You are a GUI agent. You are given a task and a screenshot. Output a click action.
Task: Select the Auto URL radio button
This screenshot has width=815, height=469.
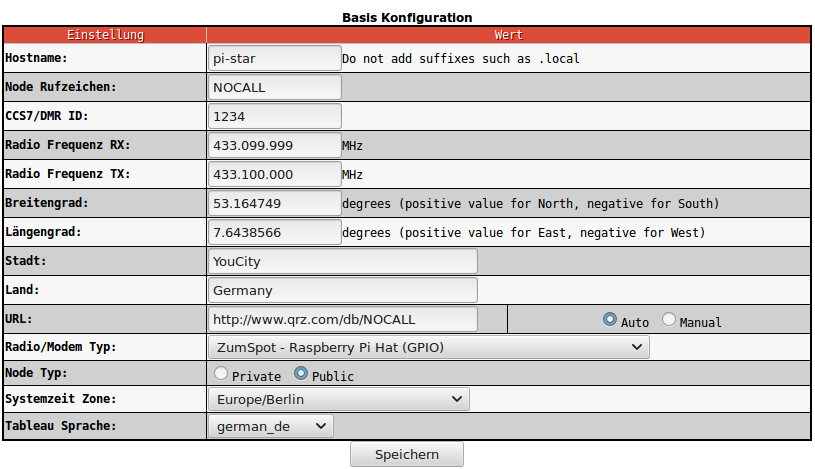[610, 320]
